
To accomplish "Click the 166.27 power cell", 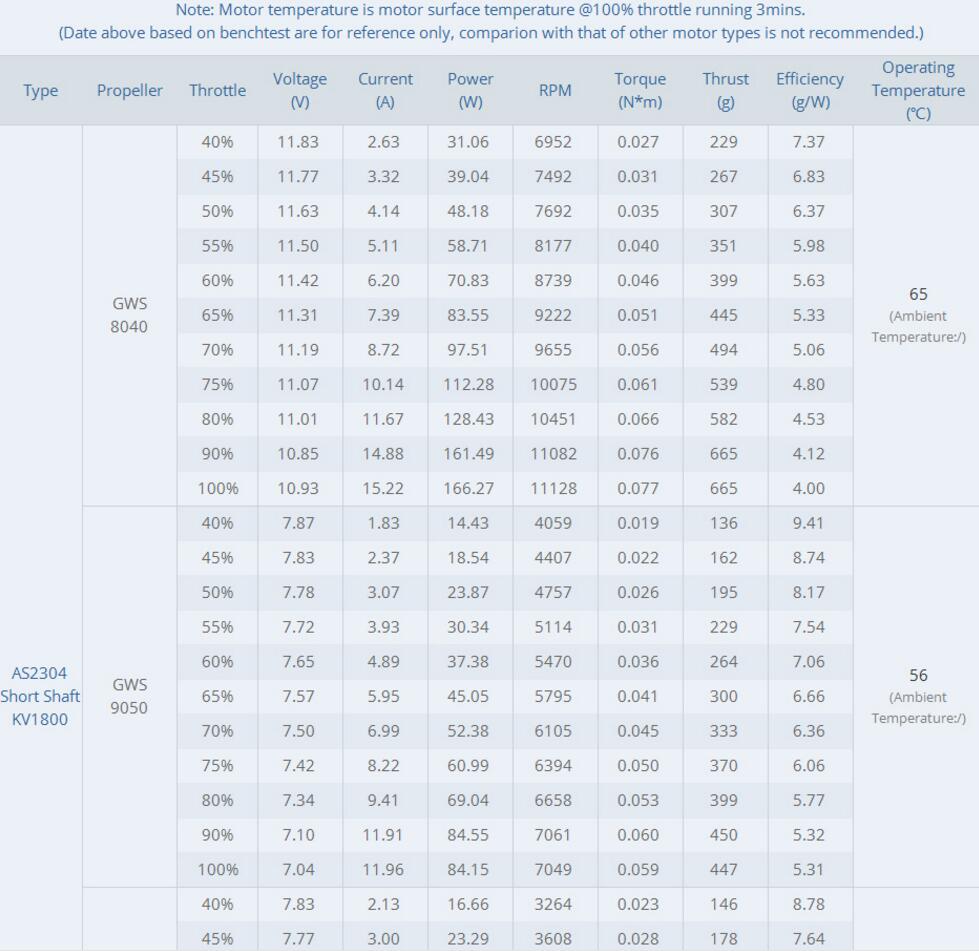I will [469, 488].
